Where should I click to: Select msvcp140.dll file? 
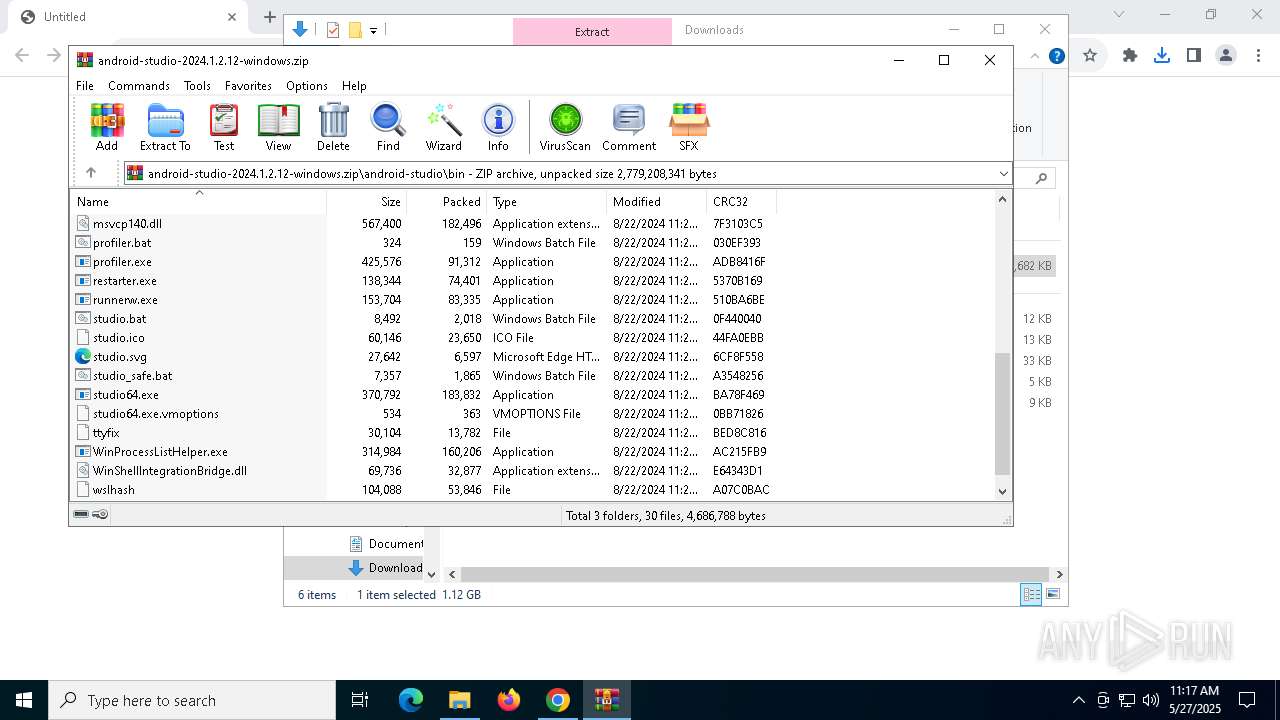127,224
